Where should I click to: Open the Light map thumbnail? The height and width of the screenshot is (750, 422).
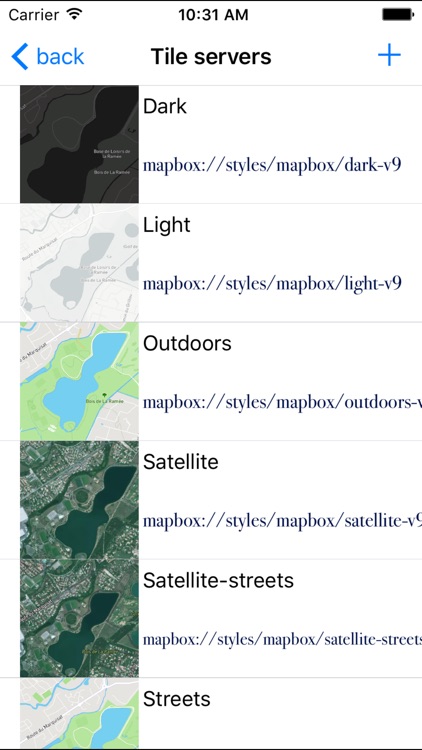click(79, 263)
